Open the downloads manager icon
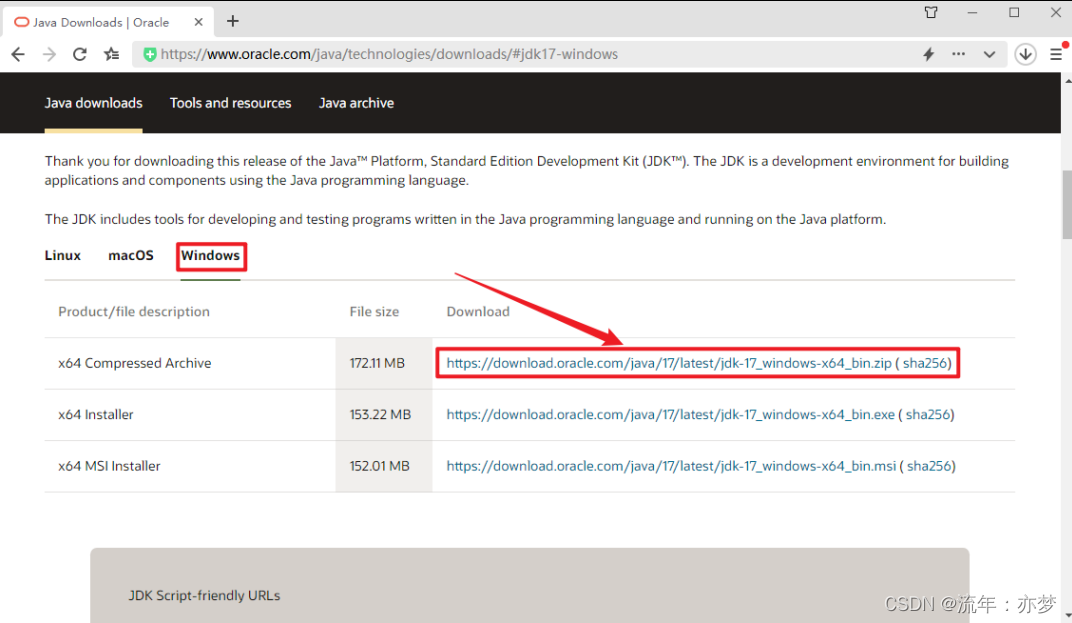1072x623 pixels. click(x=1025, y=54)
